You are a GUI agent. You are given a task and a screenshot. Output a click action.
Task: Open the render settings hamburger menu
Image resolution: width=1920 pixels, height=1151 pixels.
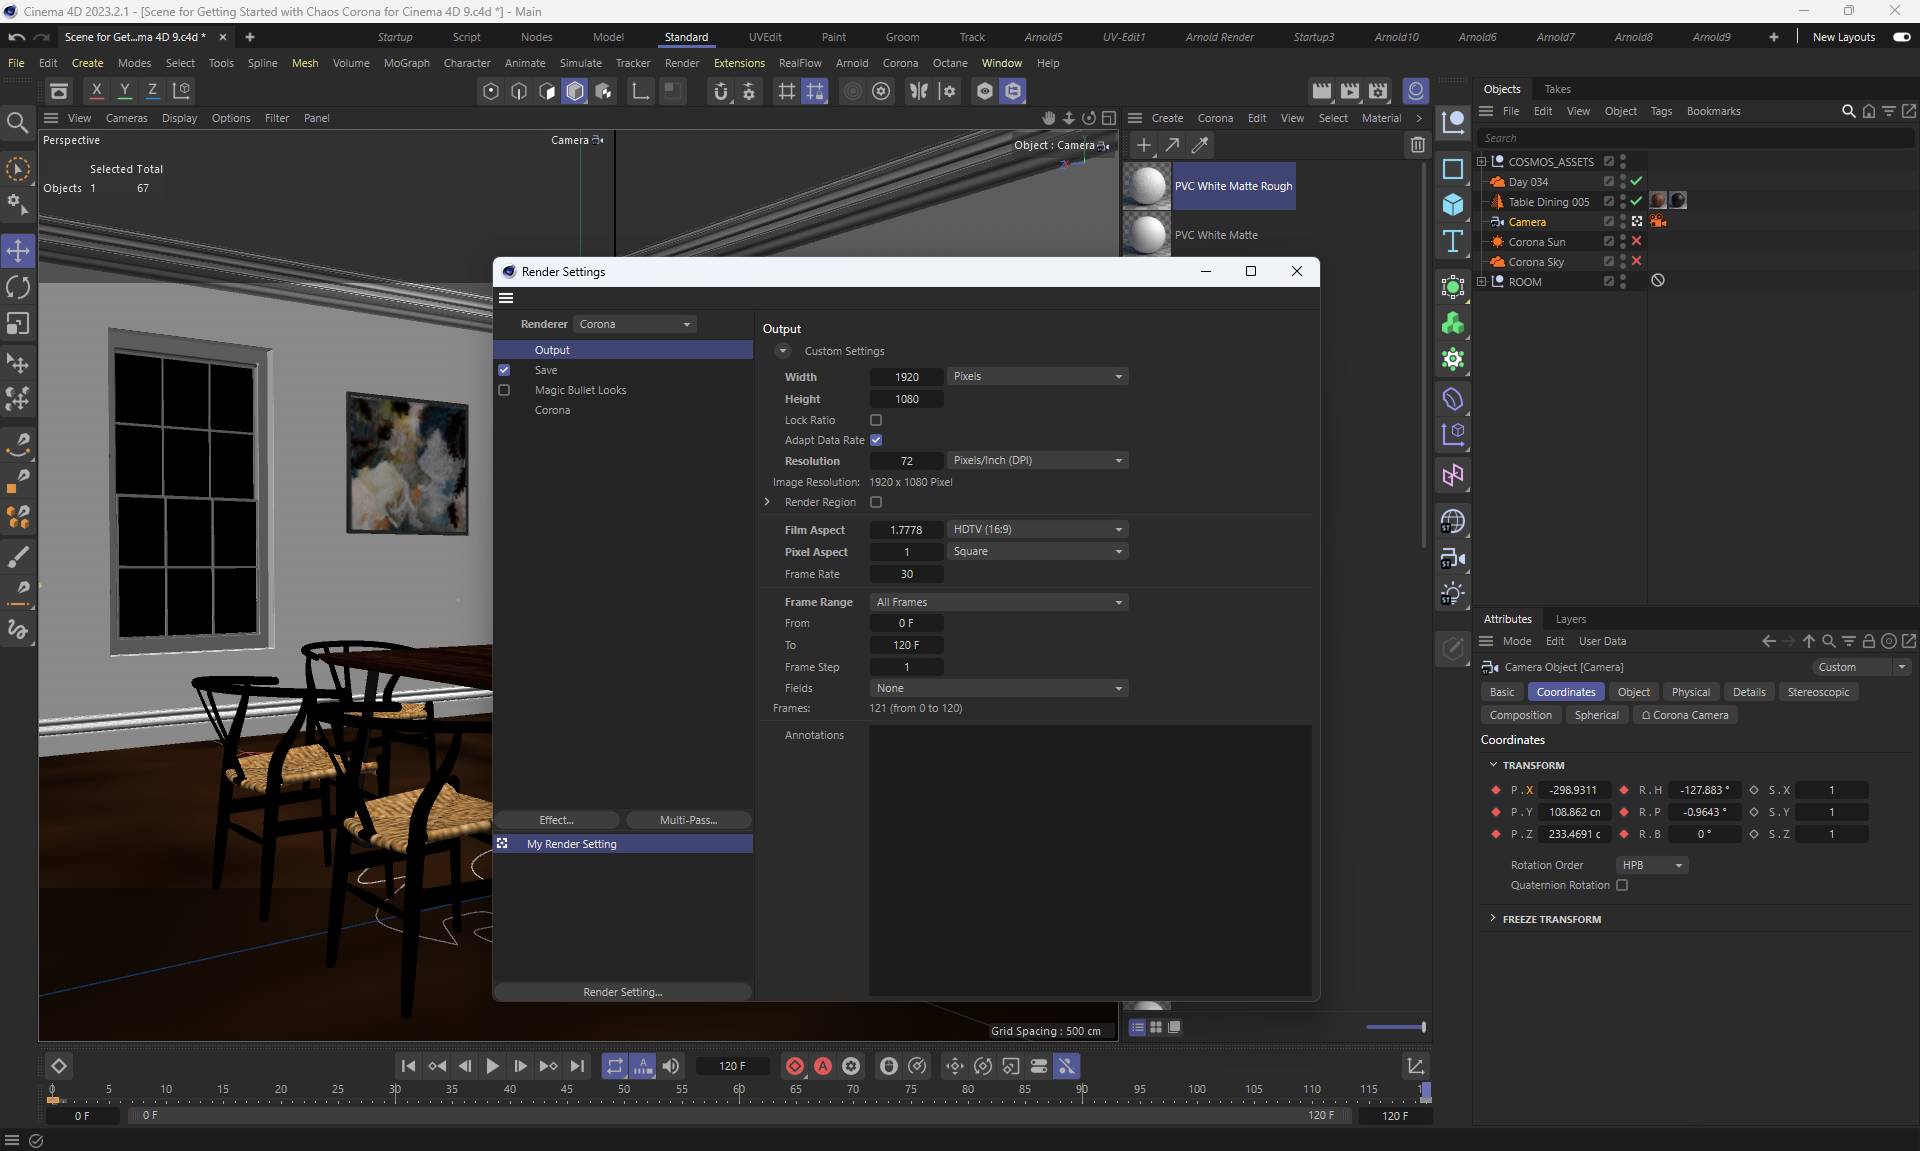click(506, 298)
